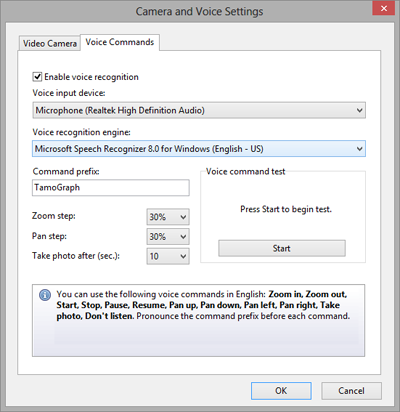Confirm settings with the OK button
Image resolution: width=400 pixels, height=412 pixels.
281,391
